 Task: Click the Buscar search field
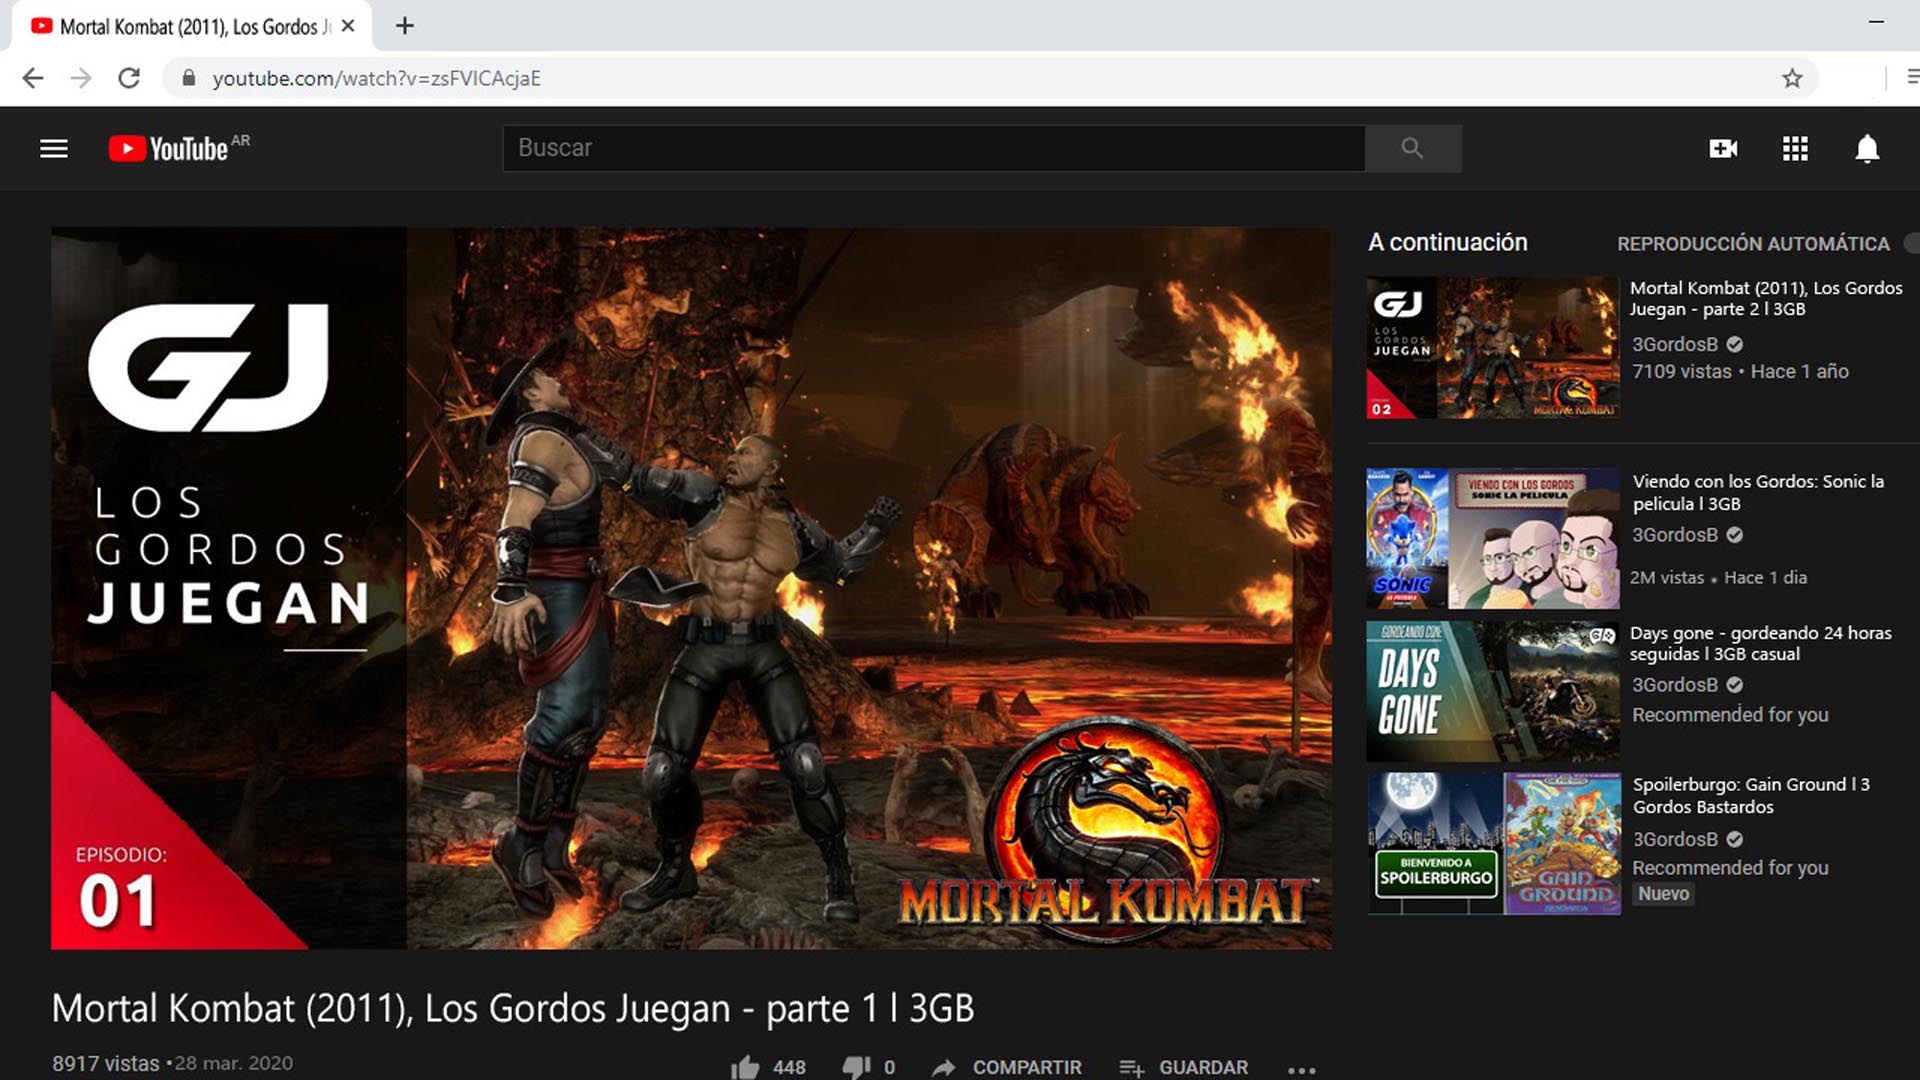tap(932, 148)
